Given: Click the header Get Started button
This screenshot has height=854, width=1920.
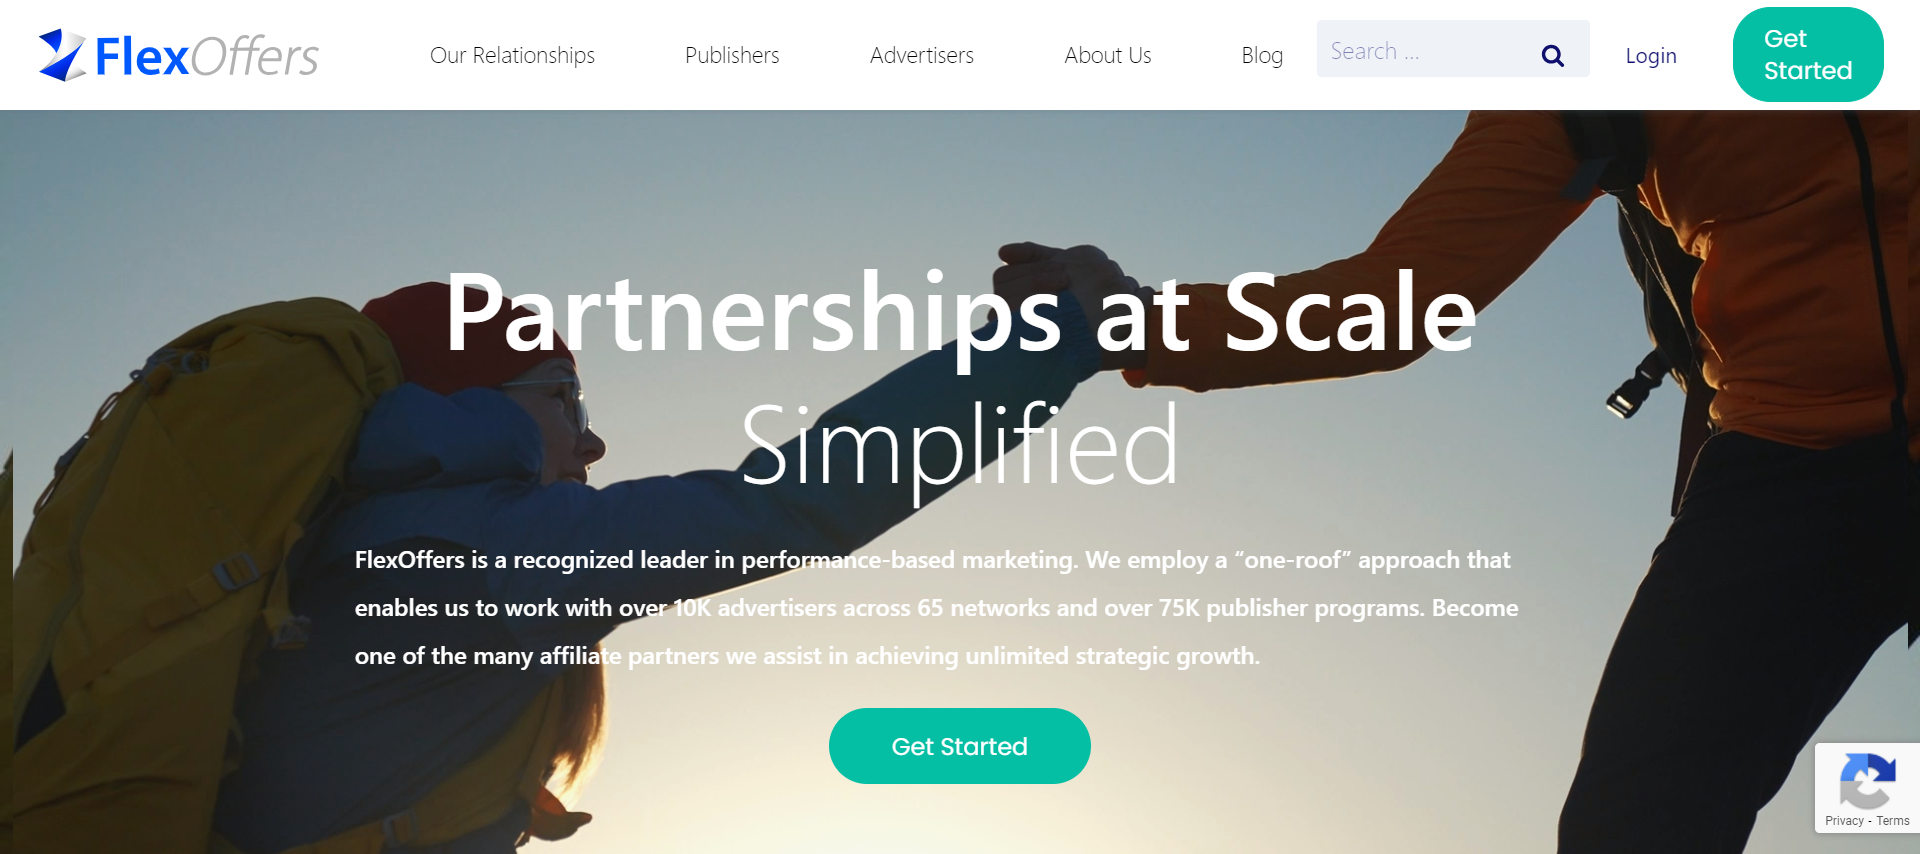Looking at the screenshot, I should pos(1808,55).
